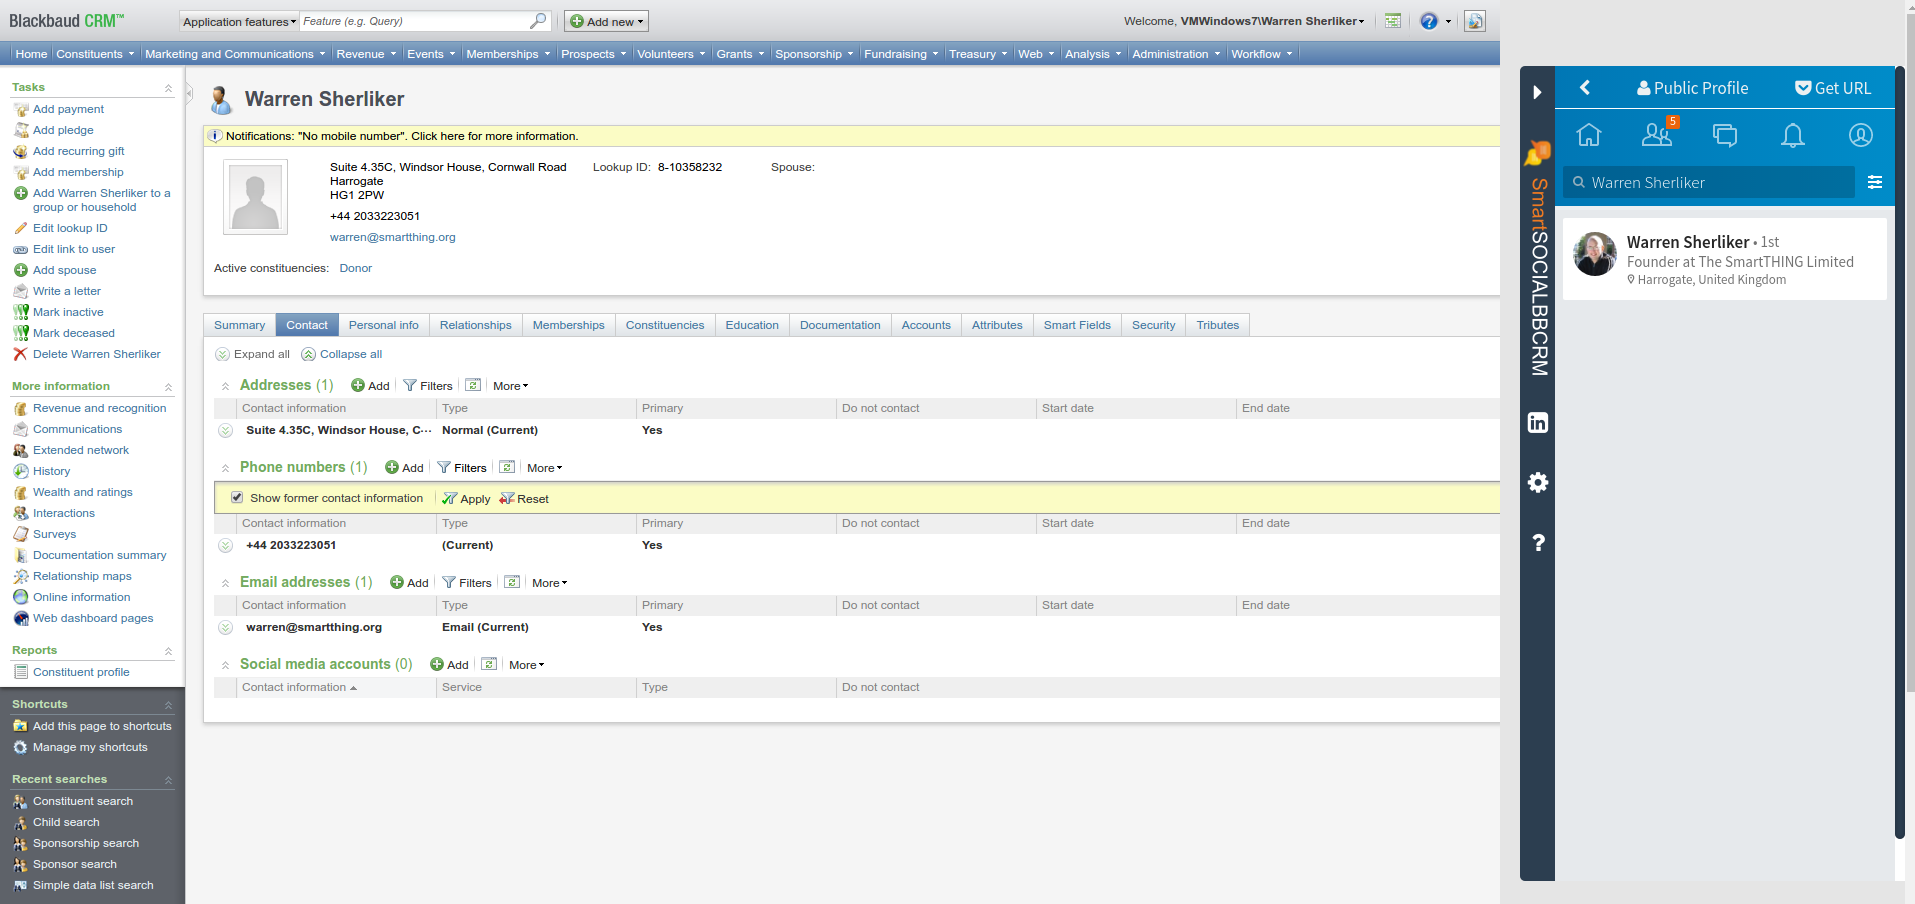Image resolution: width=1915 pixels, height=904 pixels.
Task: Open Public Profile in SmartSocial panel
Action: coord(1692,88)
